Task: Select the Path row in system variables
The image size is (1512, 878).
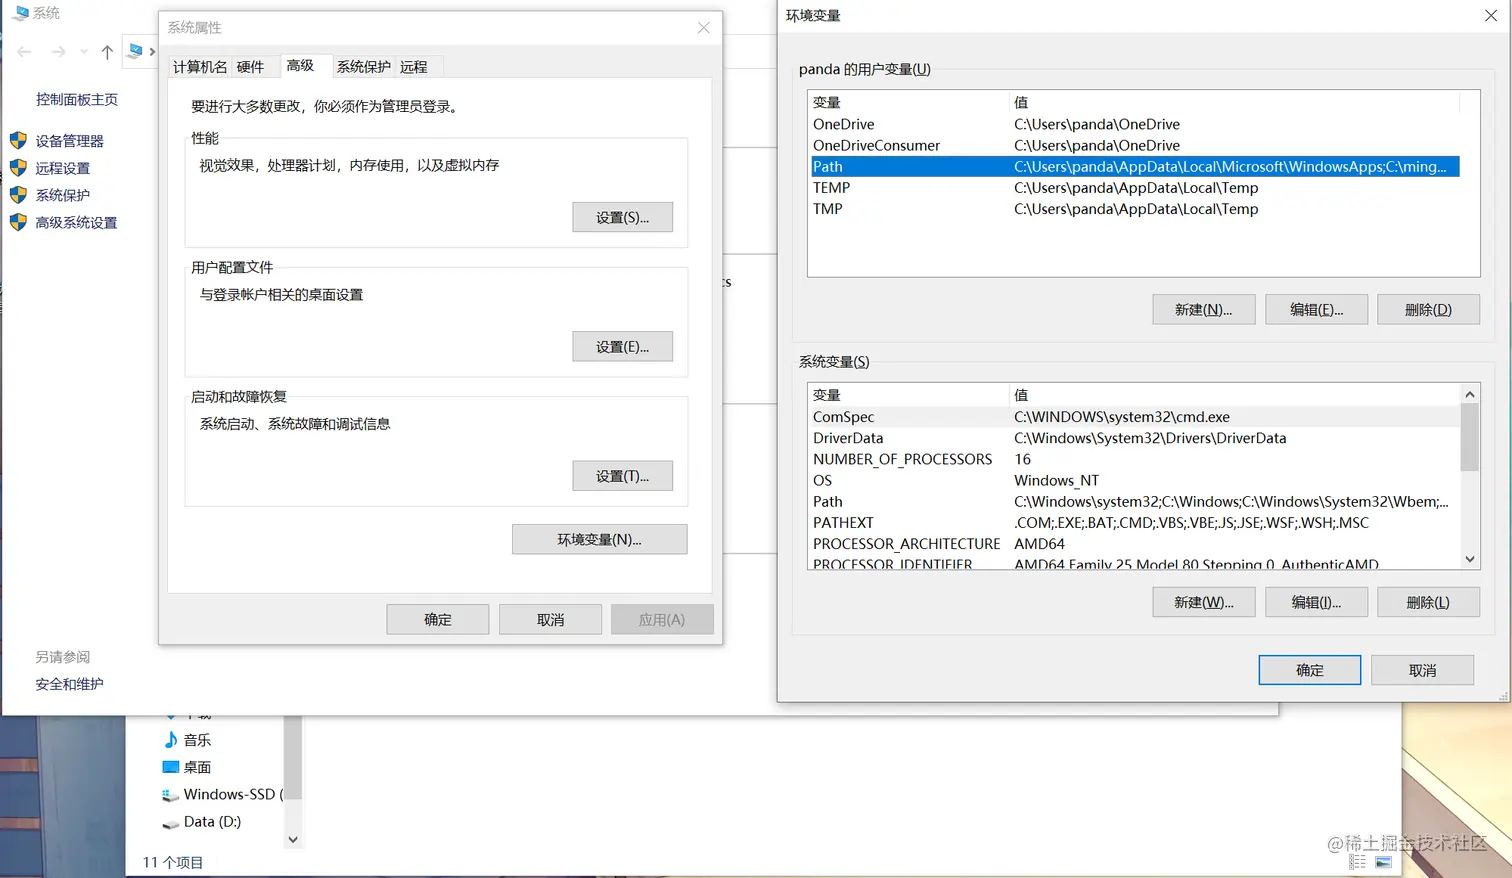Action: tap(1135, 502)
